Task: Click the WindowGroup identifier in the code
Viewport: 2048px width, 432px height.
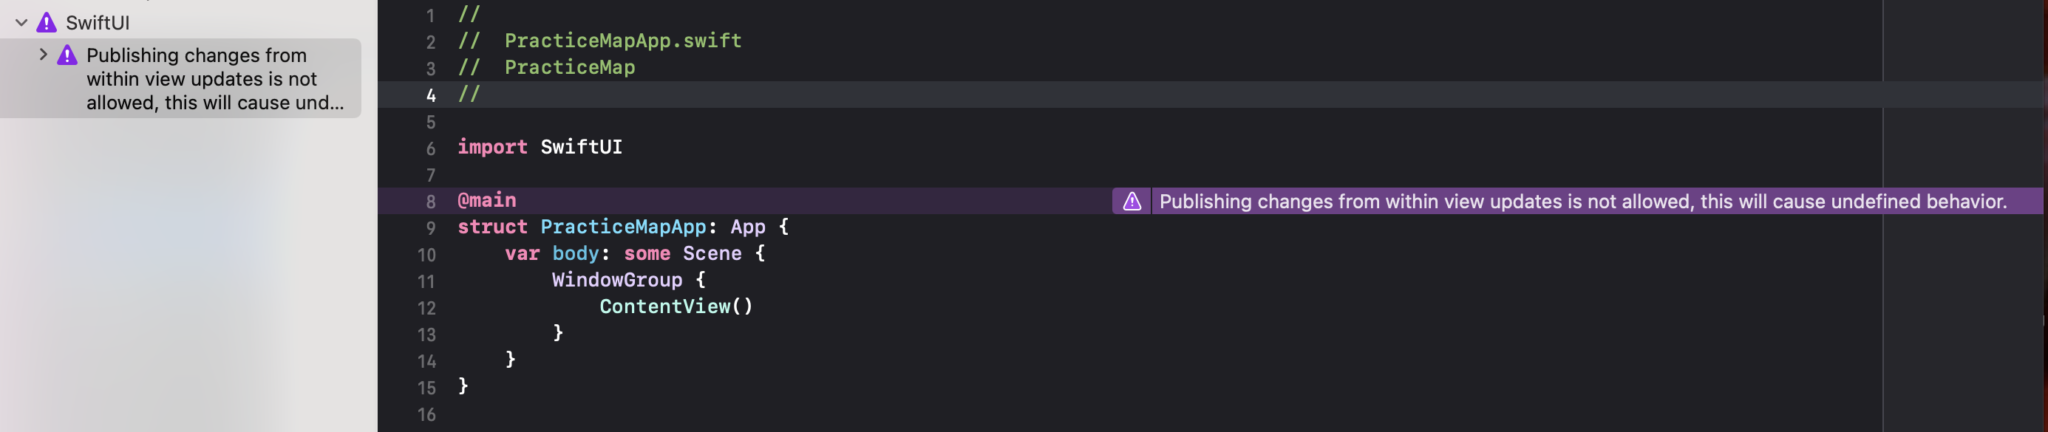Action: point(617,281)
